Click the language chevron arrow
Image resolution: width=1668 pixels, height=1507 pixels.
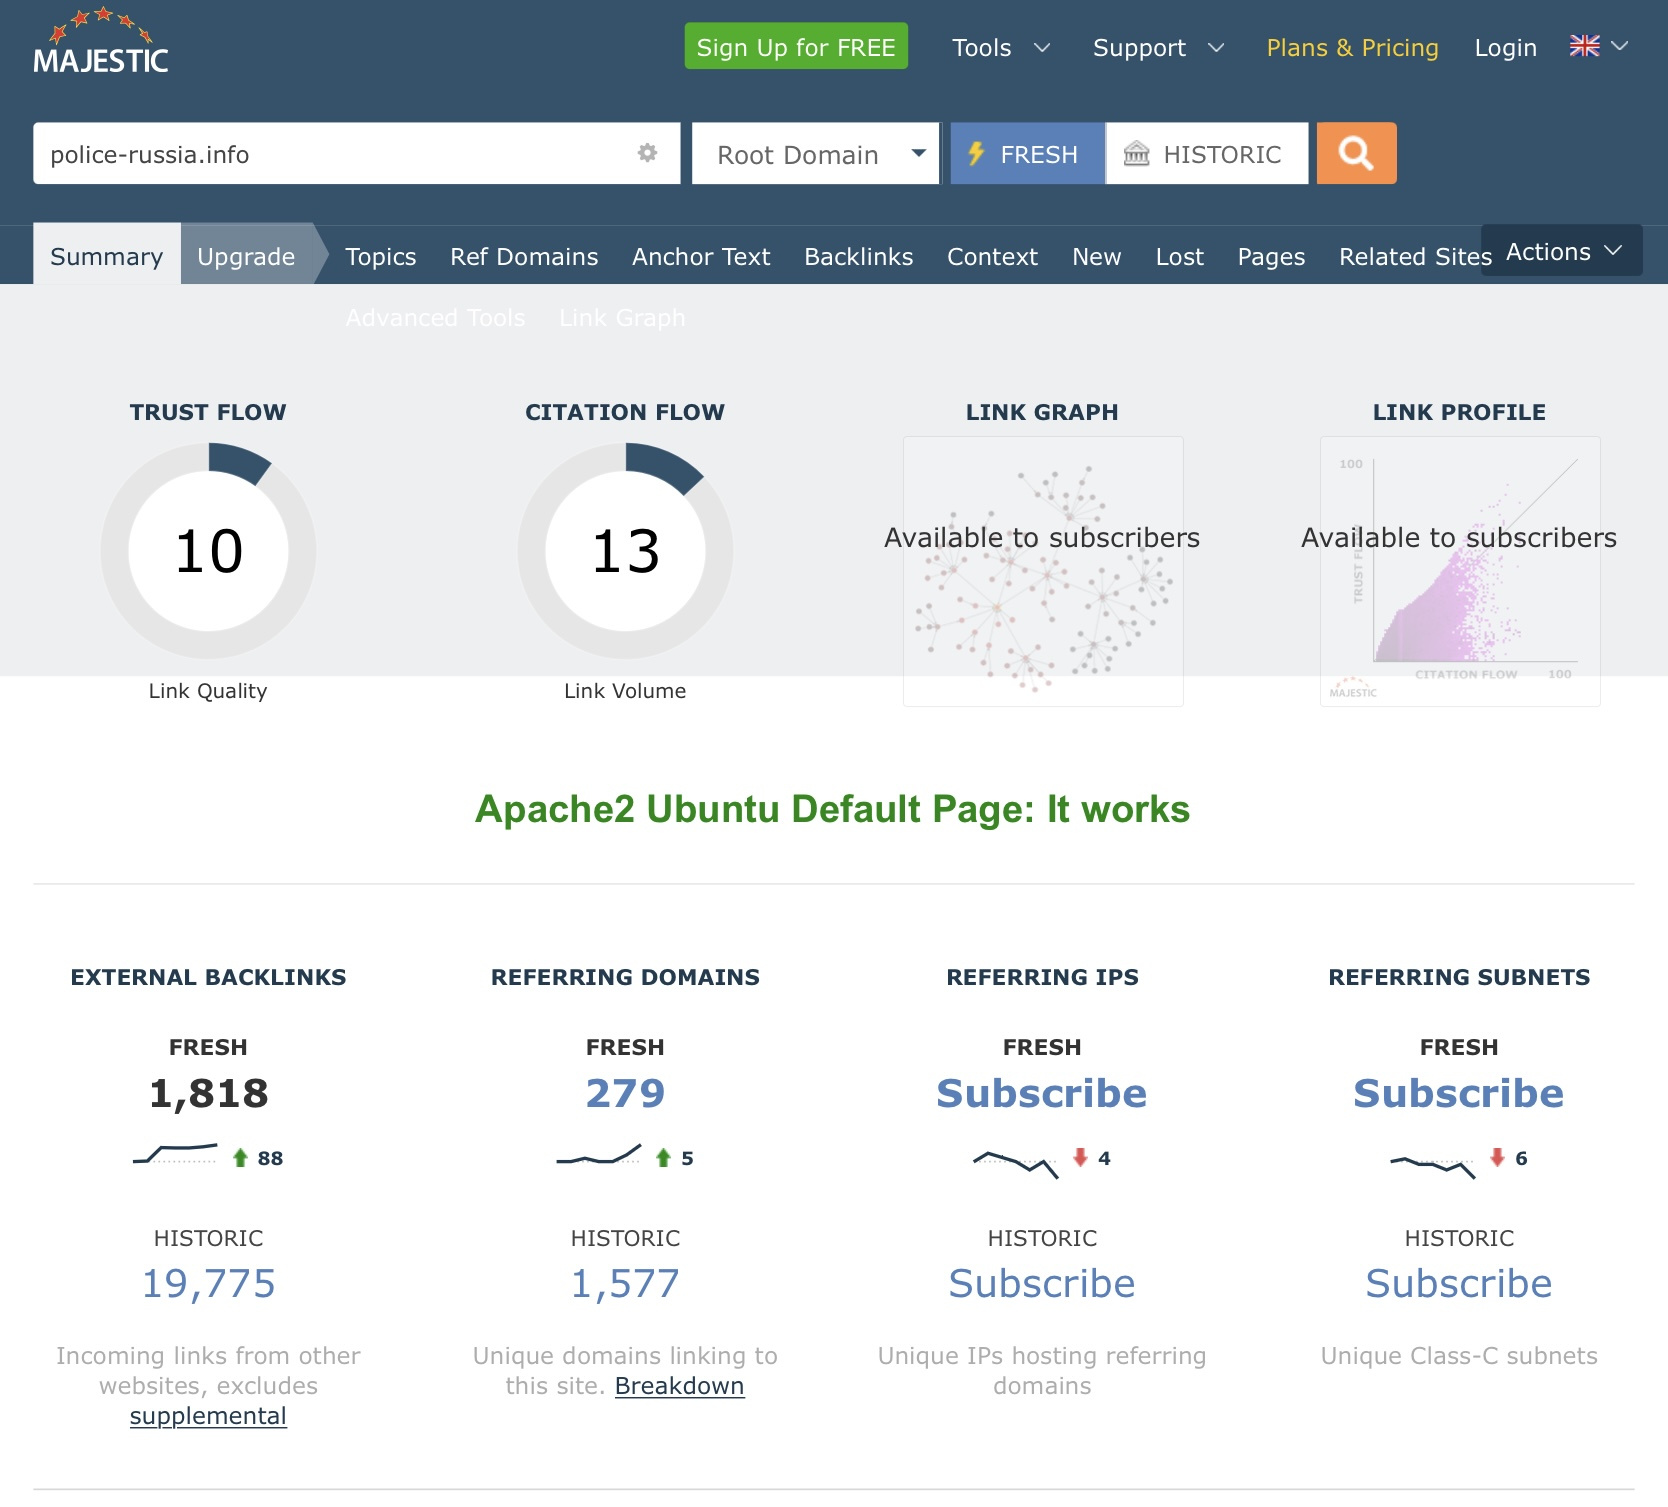pos(1620,46)
